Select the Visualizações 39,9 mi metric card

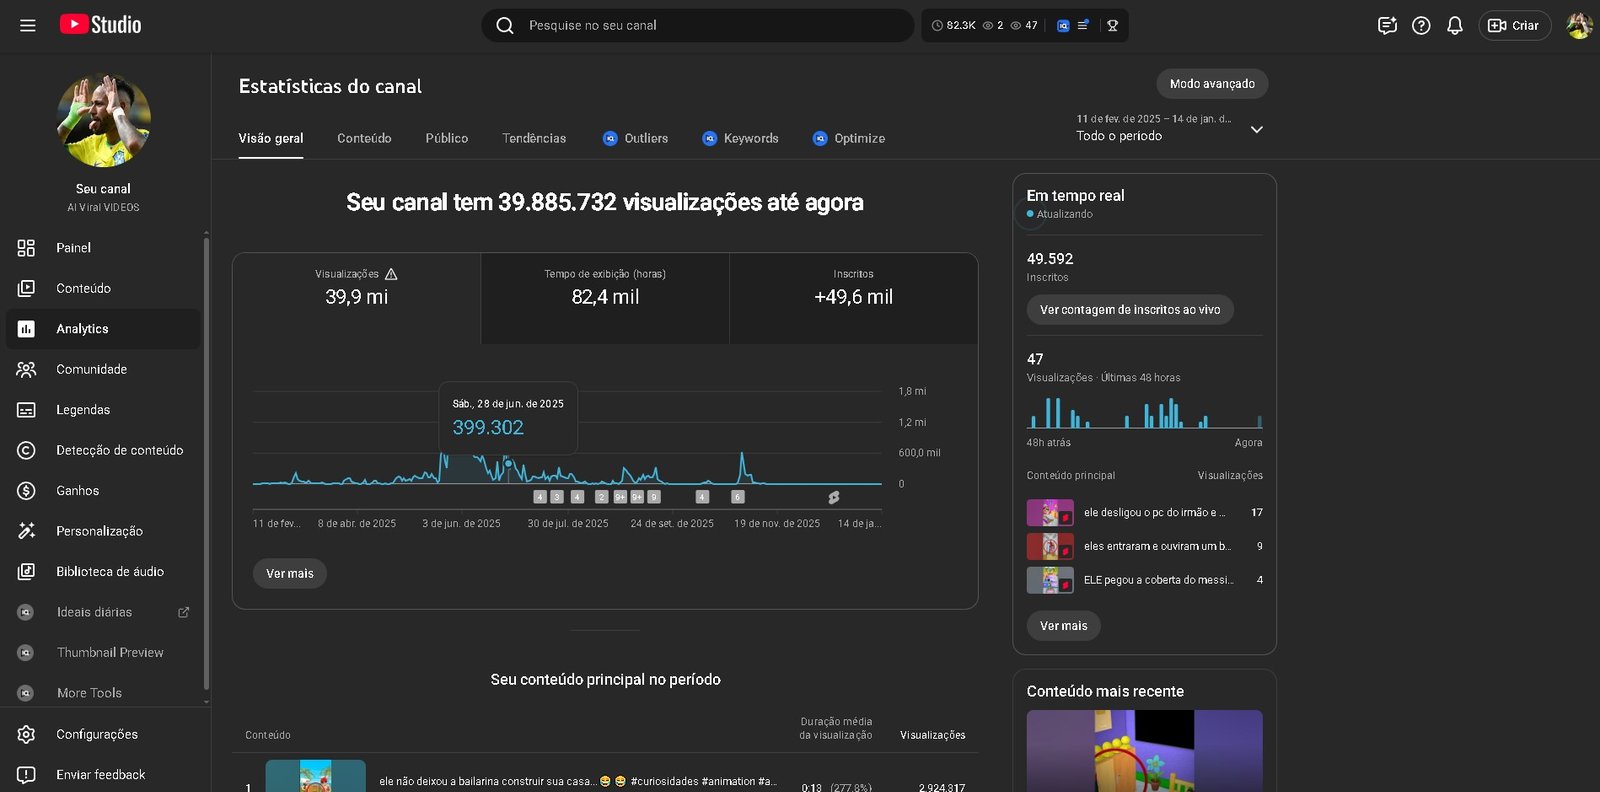point(357,298)
